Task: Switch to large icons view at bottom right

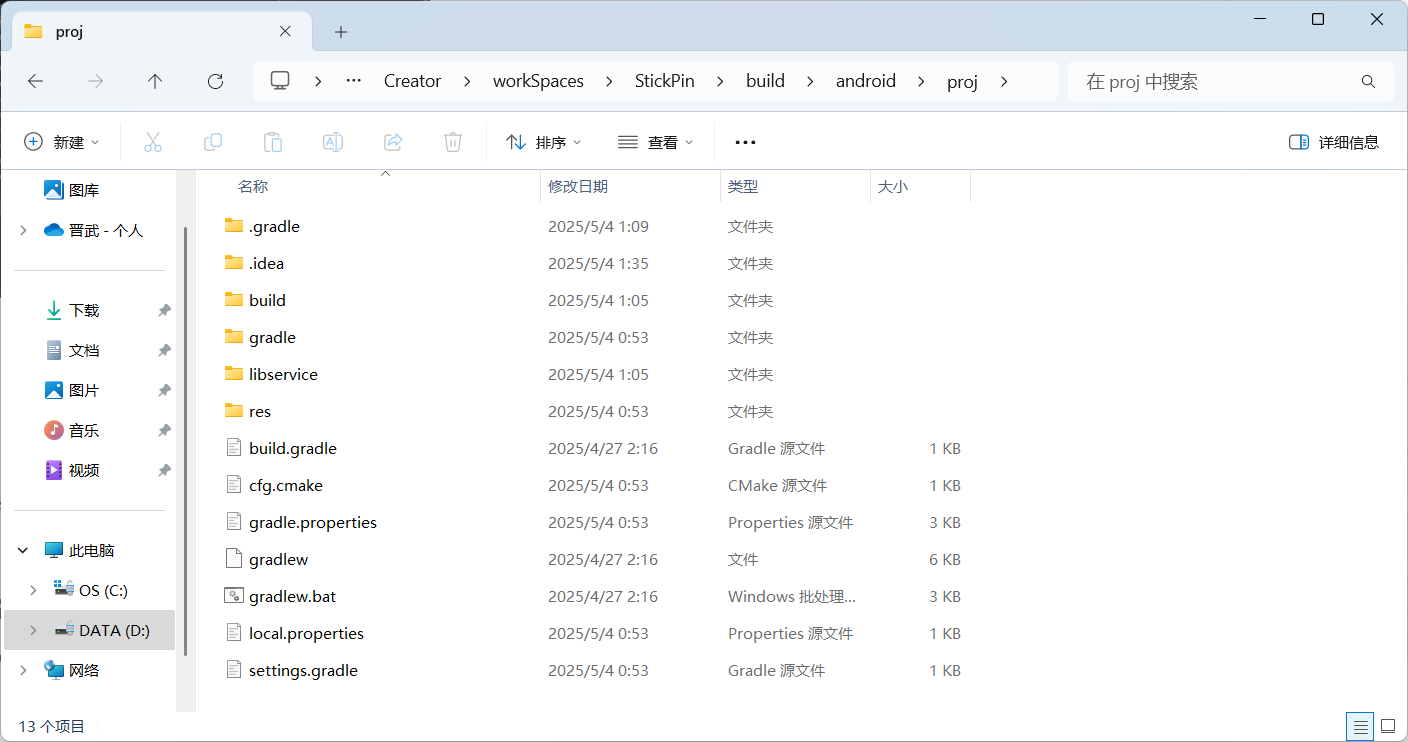Action: tap(1387, 726)
